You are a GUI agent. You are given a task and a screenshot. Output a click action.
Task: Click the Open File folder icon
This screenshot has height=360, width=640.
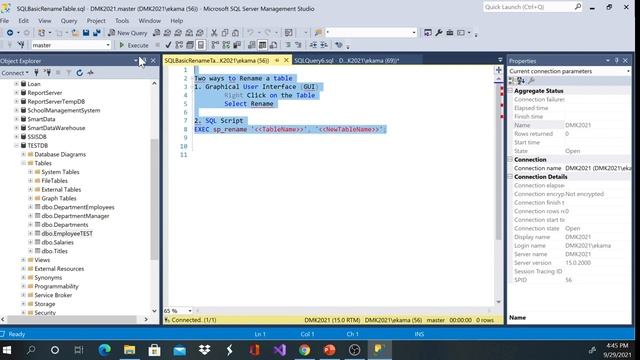click(x=75, y=33)
